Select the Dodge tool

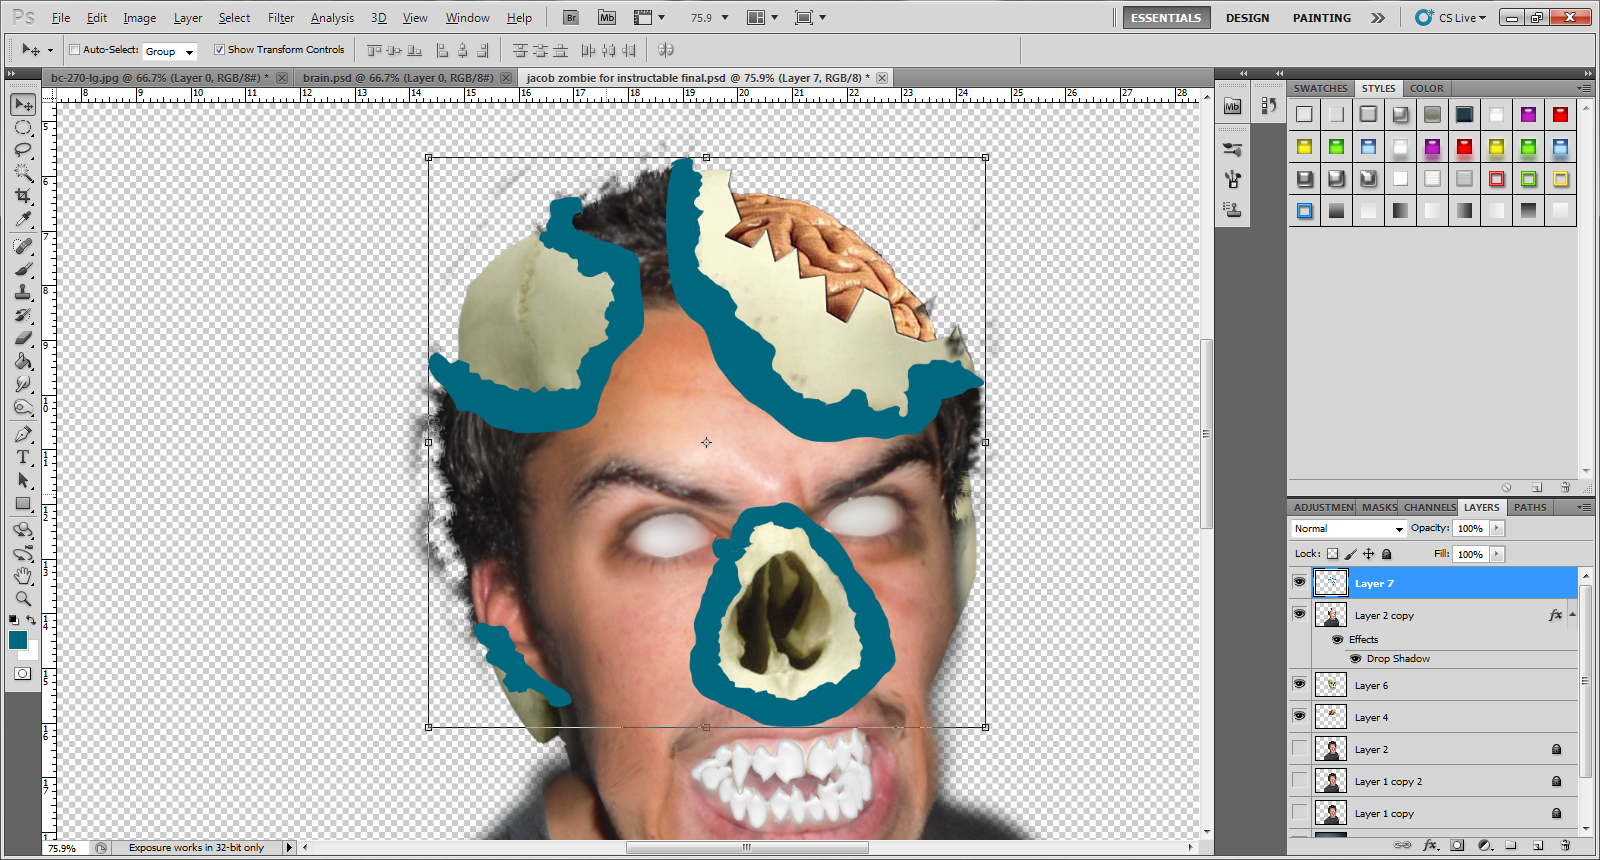[23, 407]
